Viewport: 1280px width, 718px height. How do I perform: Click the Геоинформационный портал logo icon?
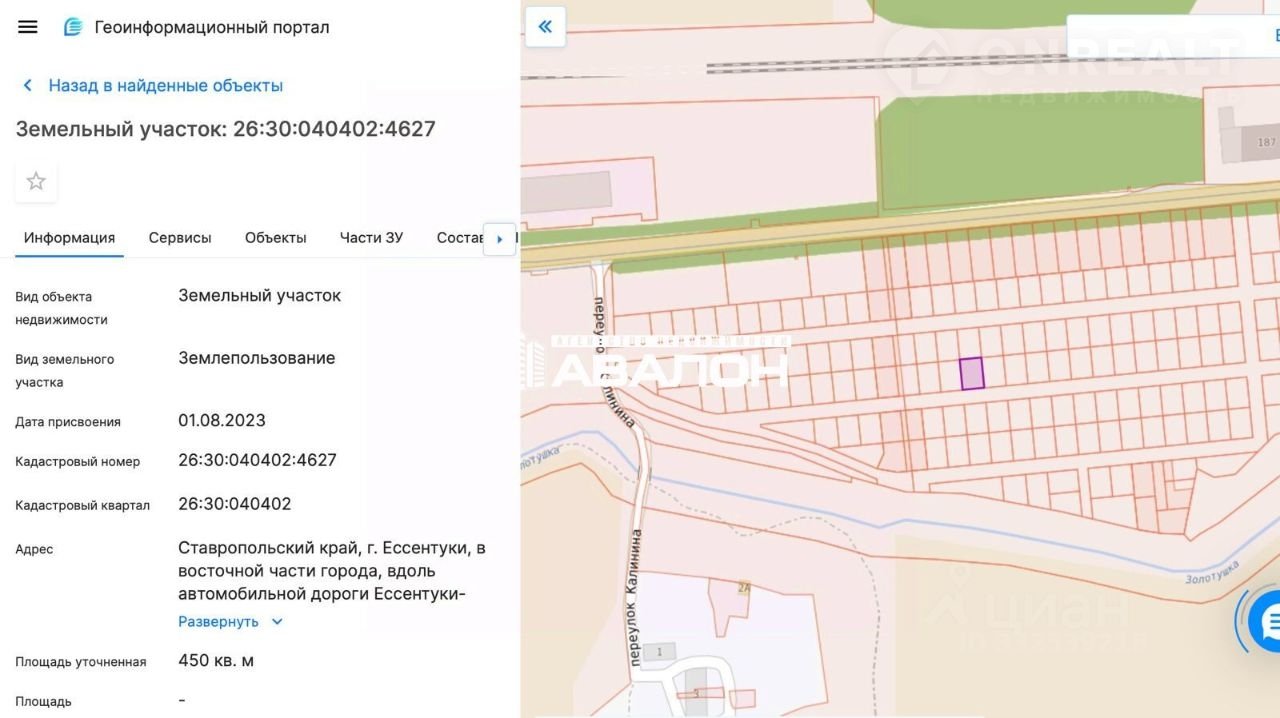click(73, 27)
